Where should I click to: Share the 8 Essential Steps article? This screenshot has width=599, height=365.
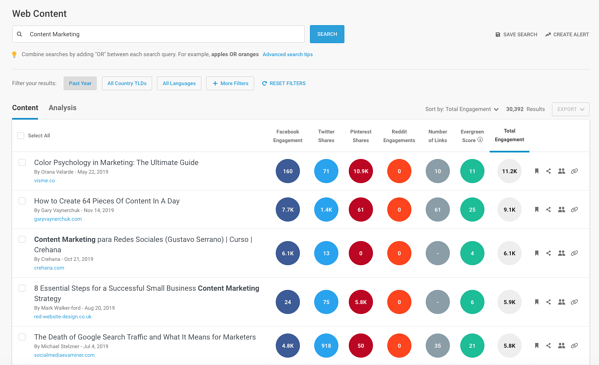coord(548,302)
